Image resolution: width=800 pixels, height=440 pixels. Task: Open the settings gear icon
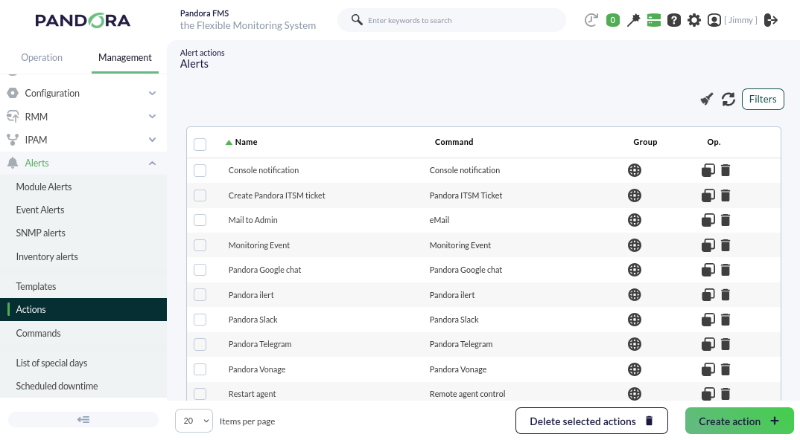pyautogui.click(x=694, y=20)
